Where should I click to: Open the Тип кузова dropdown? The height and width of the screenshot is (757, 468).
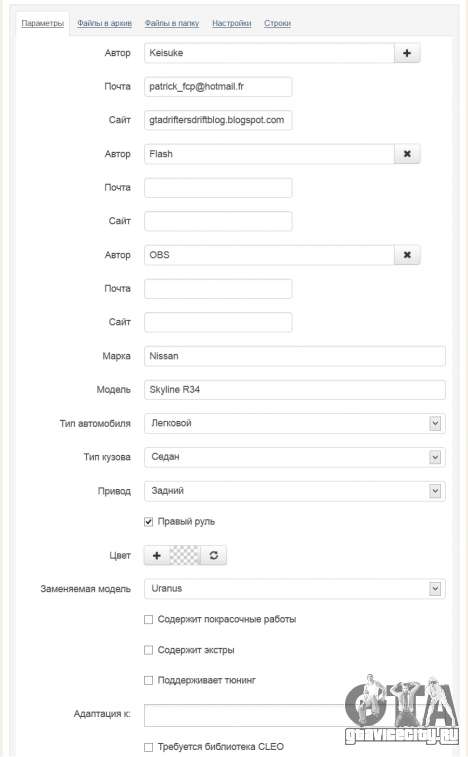(295, 457)
